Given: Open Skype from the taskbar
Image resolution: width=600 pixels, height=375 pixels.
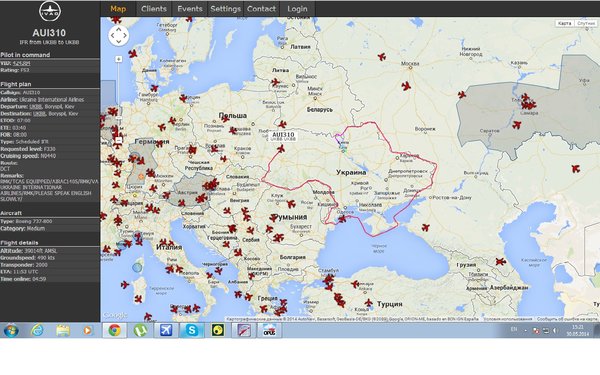Looking at the screenshot, I should 192,330.
